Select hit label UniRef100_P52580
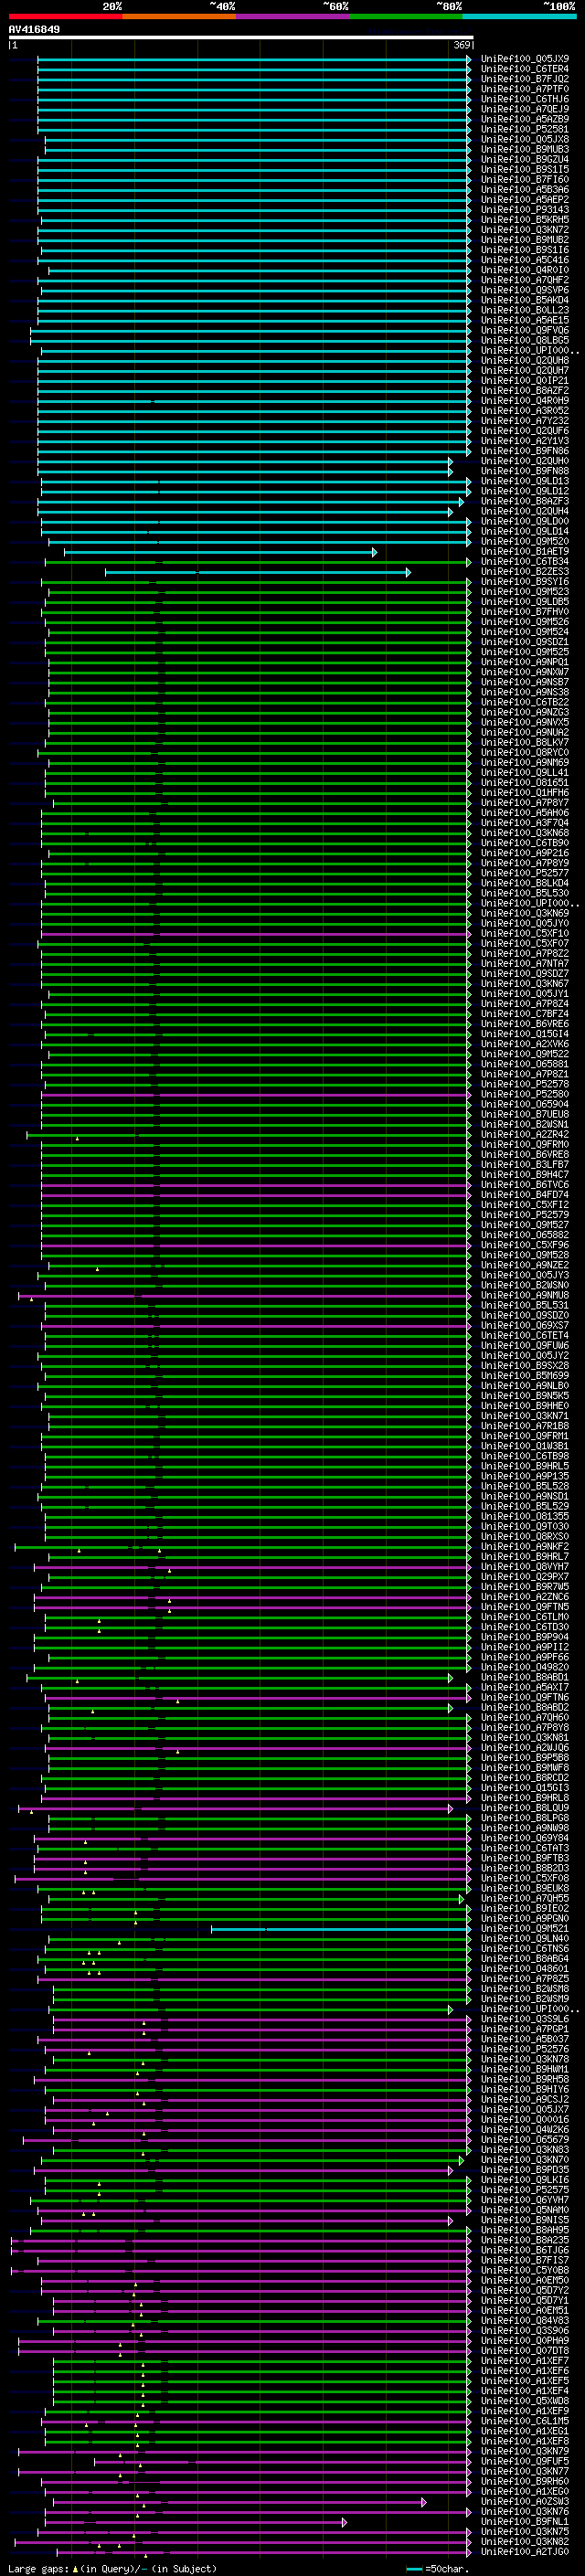This screenshot has width=585, height=2576. point(525,1095)
